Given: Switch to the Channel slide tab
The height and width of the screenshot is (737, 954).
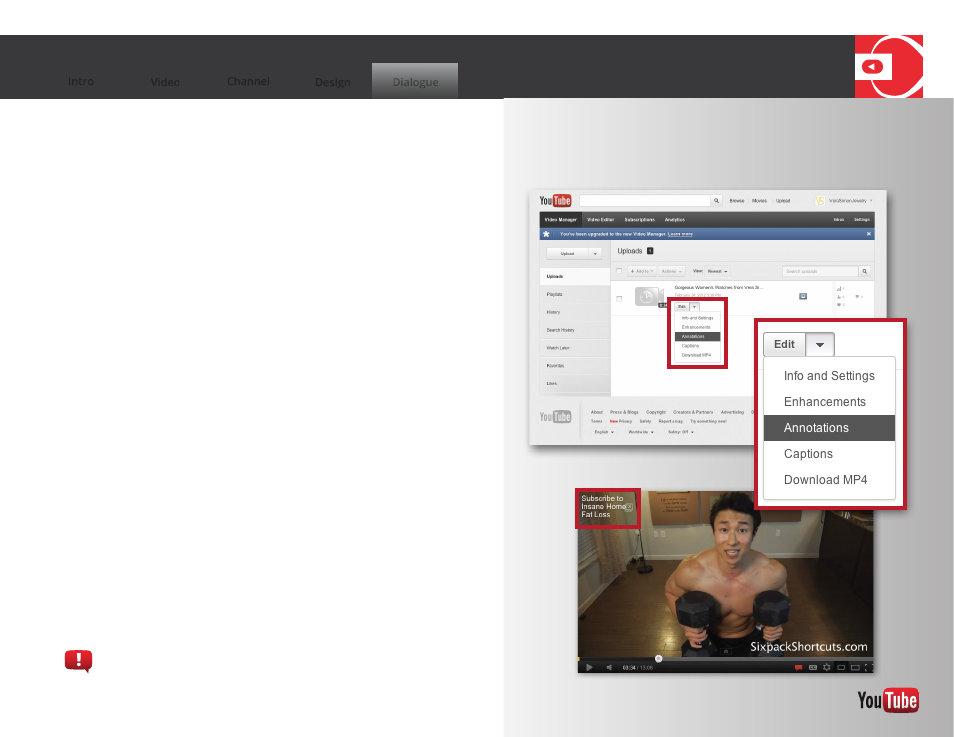Looking at the screenshot, I should coord(248,82).
